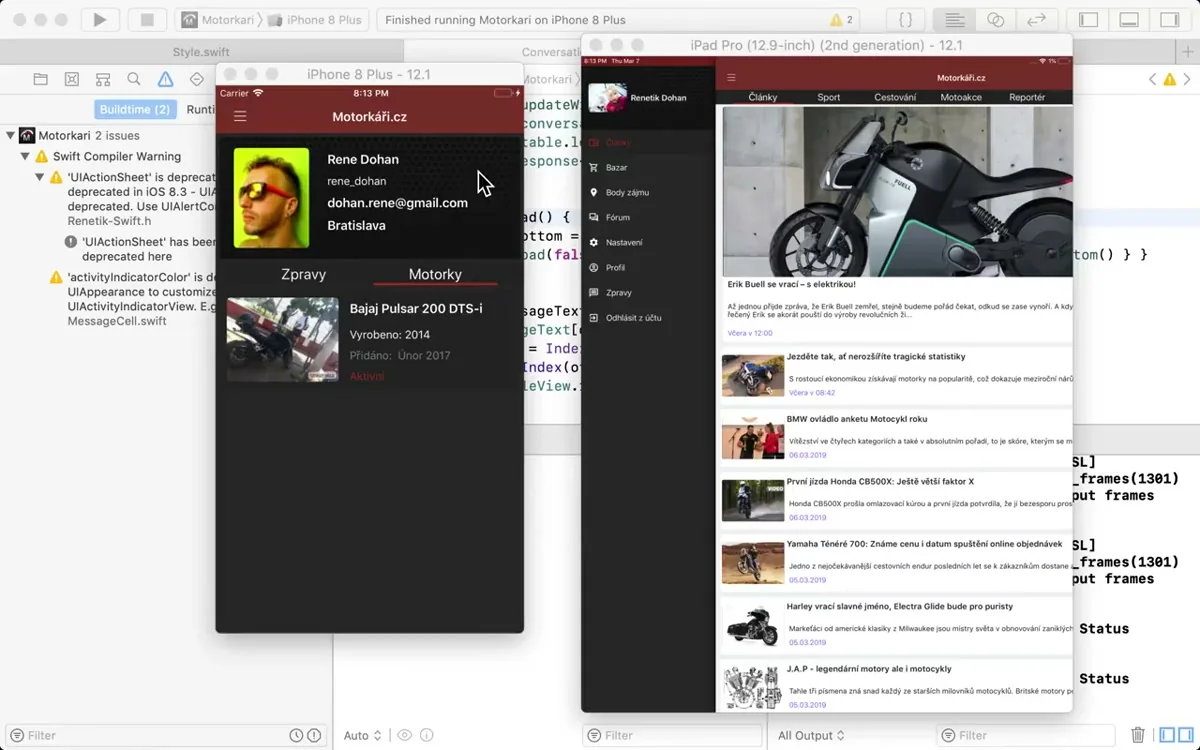Collapse the 'UIActionSheet' is deprecated warning
Screen dimensions: 1200x750
coord(41,177)
